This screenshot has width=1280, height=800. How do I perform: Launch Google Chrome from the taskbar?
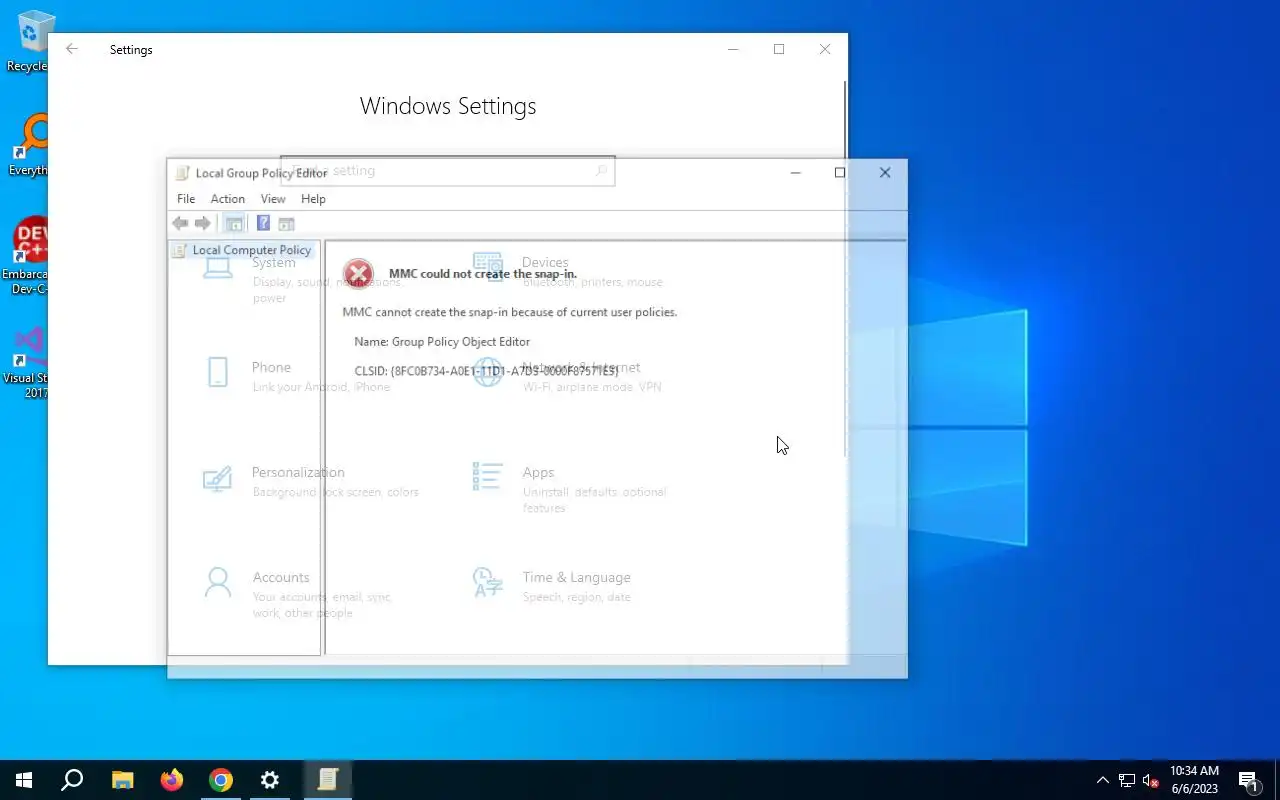click(221, 780)
